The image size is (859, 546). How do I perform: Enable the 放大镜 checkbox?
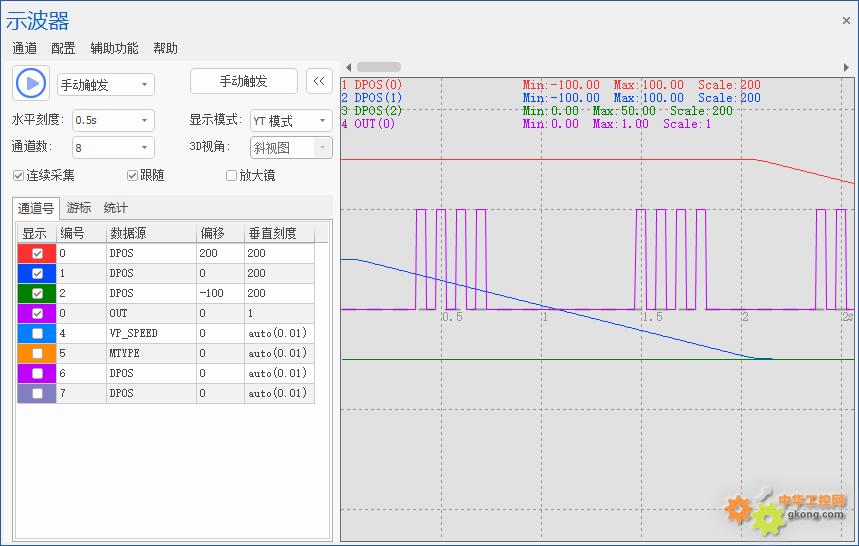click(x=232, y=176)
